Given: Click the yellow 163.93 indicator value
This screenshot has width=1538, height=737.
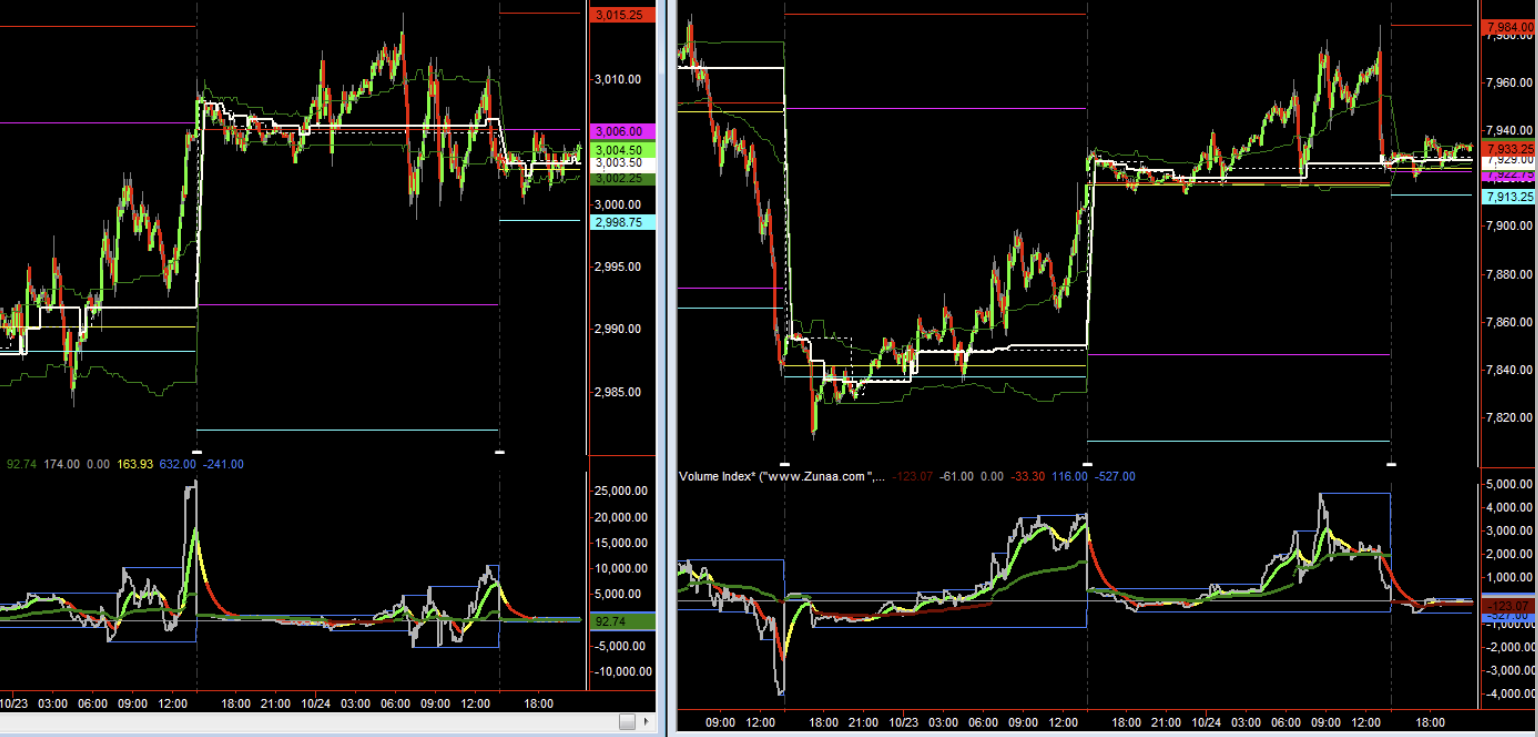Looking at the screenshot, I should pyautogui.click(x=135, y=464).
